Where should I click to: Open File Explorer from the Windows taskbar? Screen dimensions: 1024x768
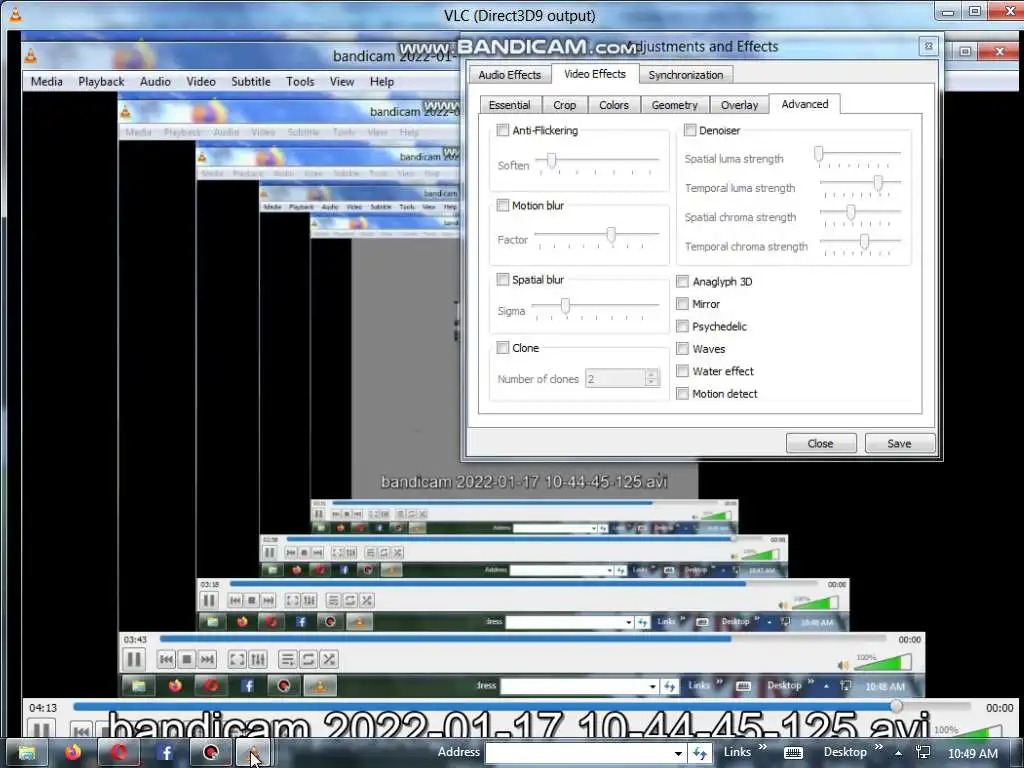point(26,753)
